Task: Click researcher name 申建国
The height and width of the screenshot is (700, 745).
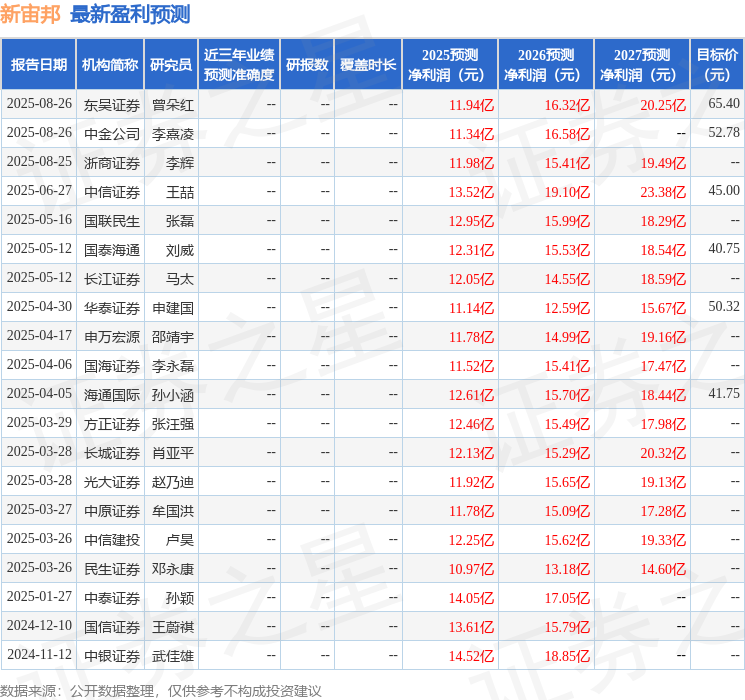Action: (173, 308)
